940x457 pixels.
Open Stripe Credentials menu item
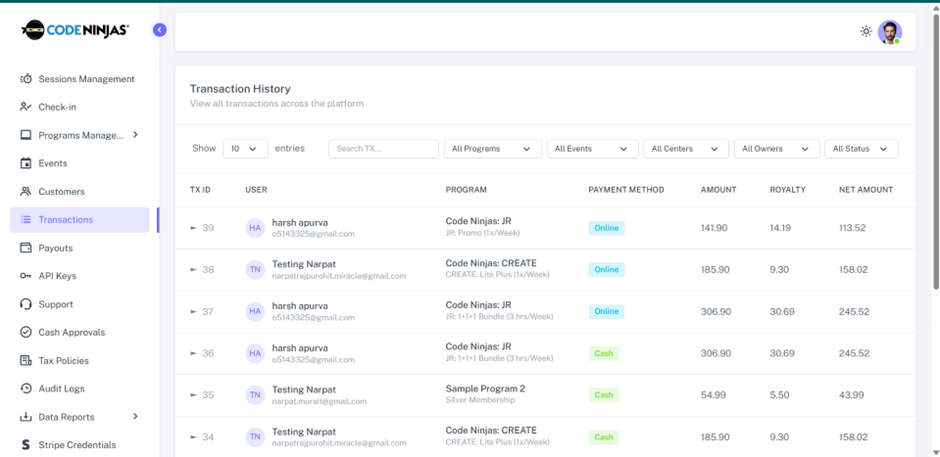[x=80, y=445]
